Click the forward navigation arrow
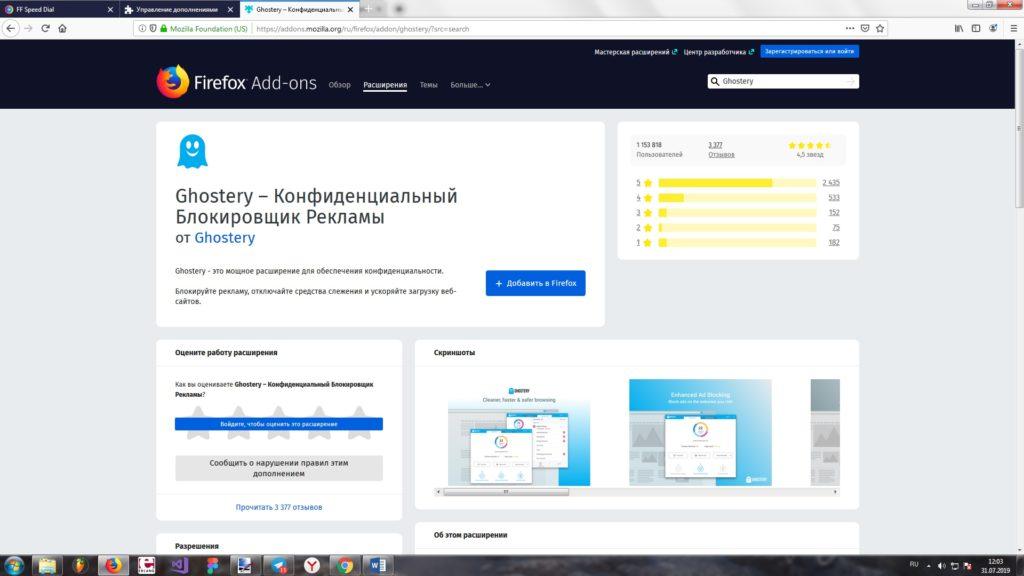Image resolution: width=1024 pixels, height=576 pixels. 28,28
